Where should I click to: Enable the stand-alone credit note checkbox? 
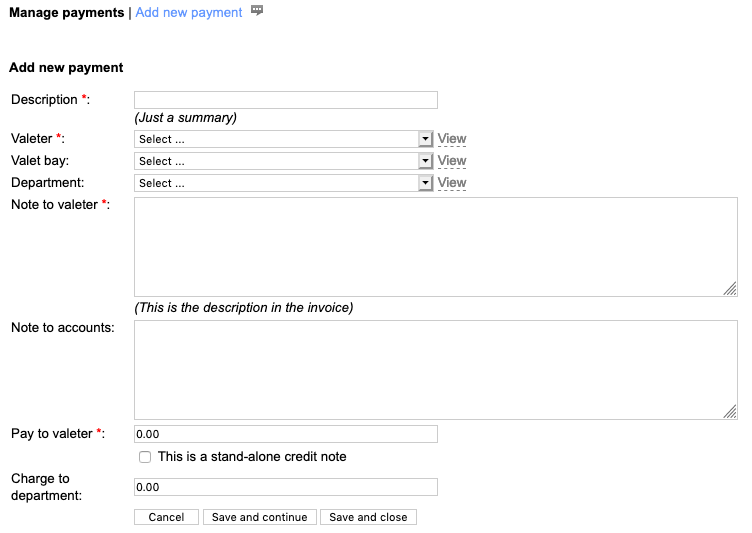(145, 457)
